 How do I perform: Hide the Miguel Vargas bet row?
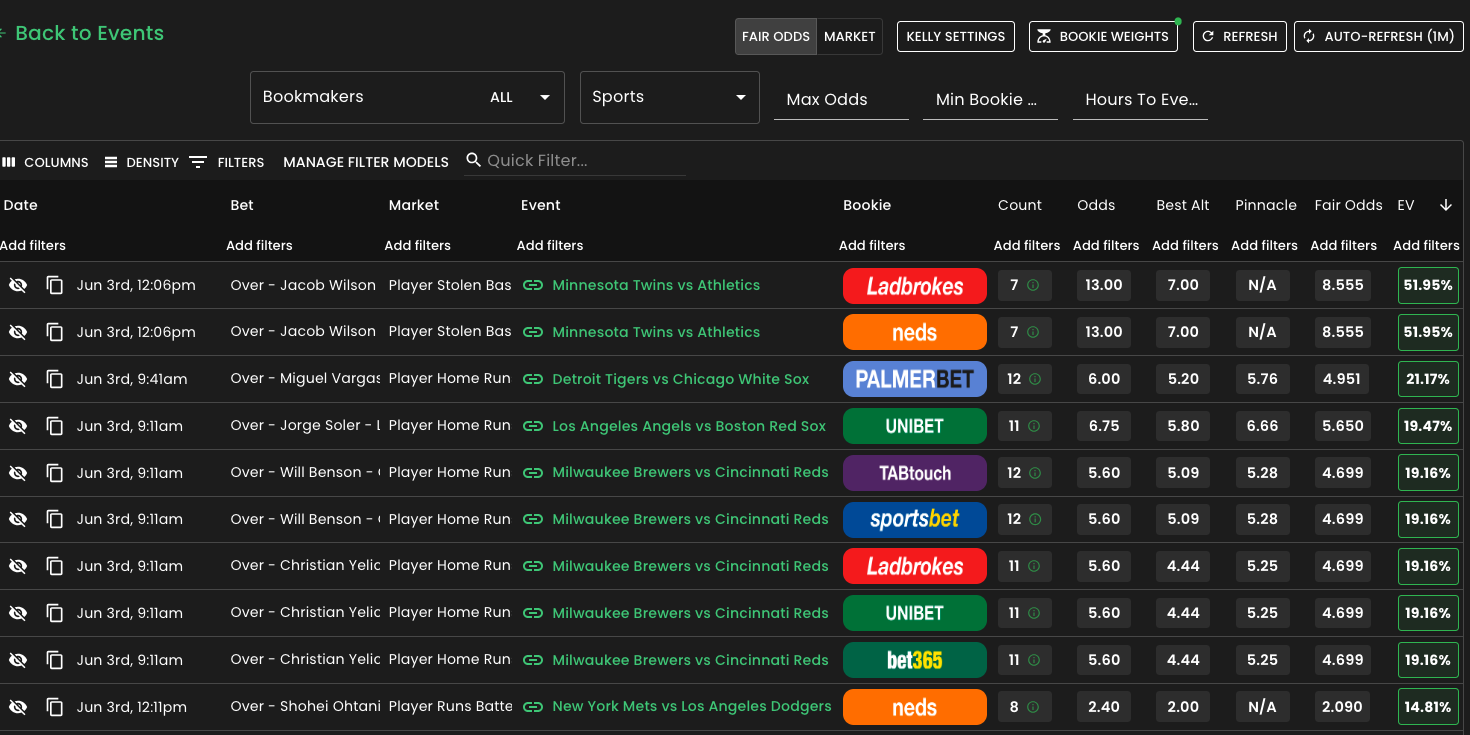click(x=17, y=379)
